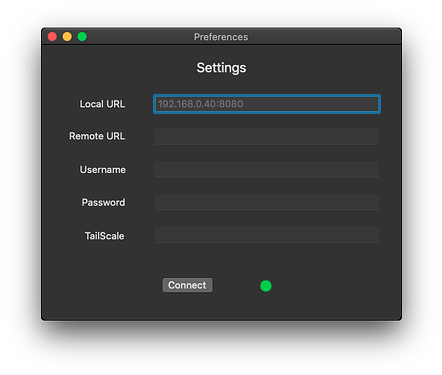Screen dimensions: 442x375
Task: Select the Settings heading
Action: click(221, 68)
